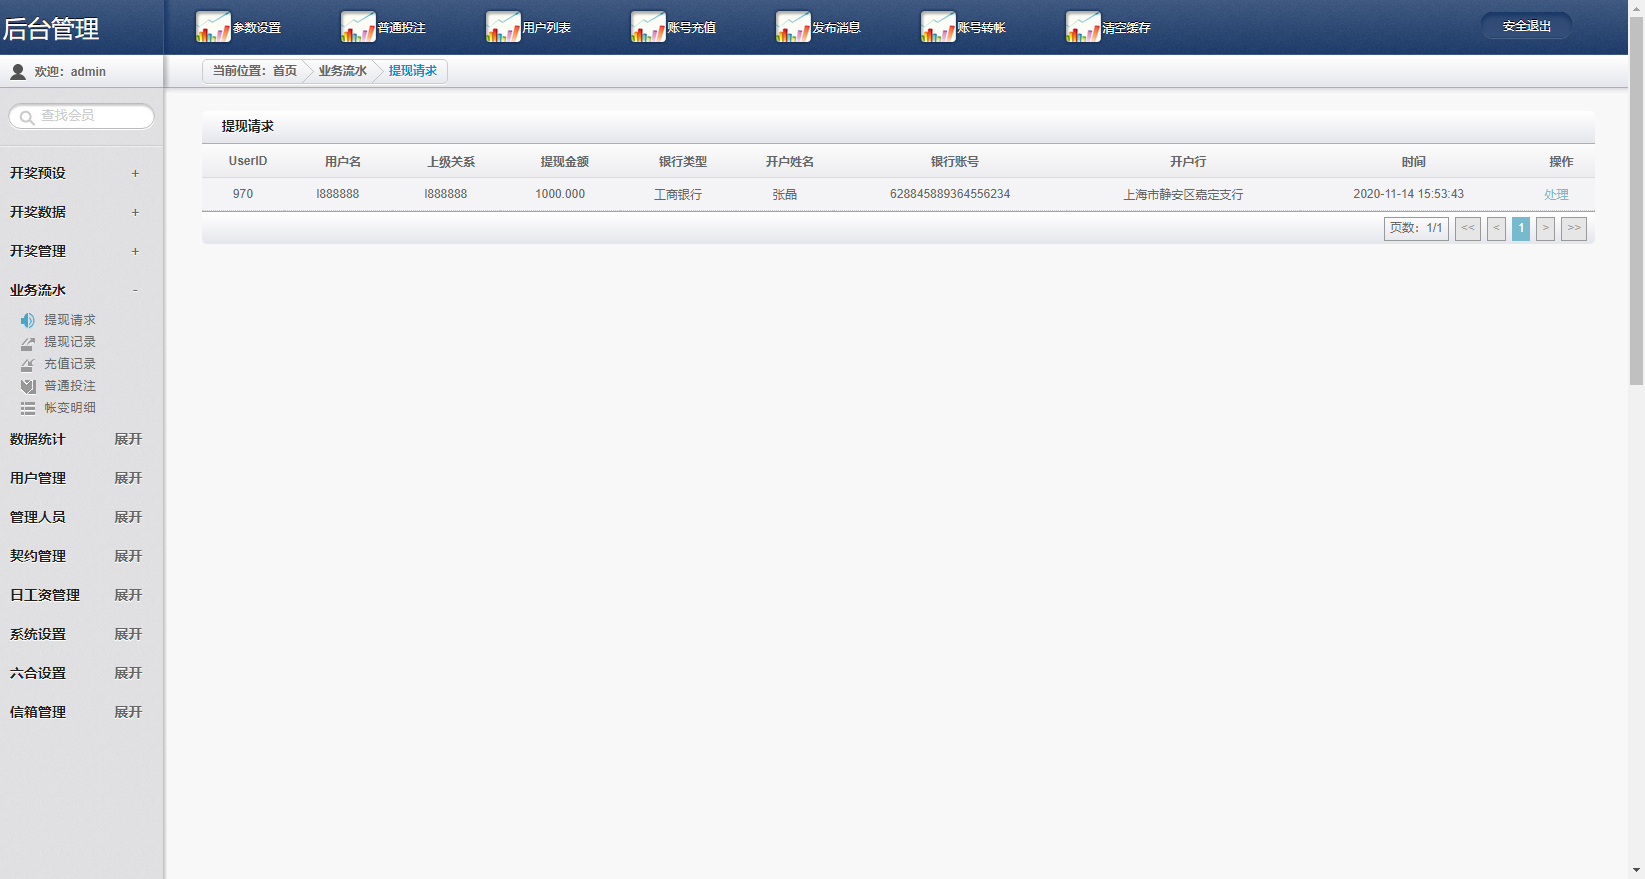Click the 用户列表 toolbar icon

point(503,27)
